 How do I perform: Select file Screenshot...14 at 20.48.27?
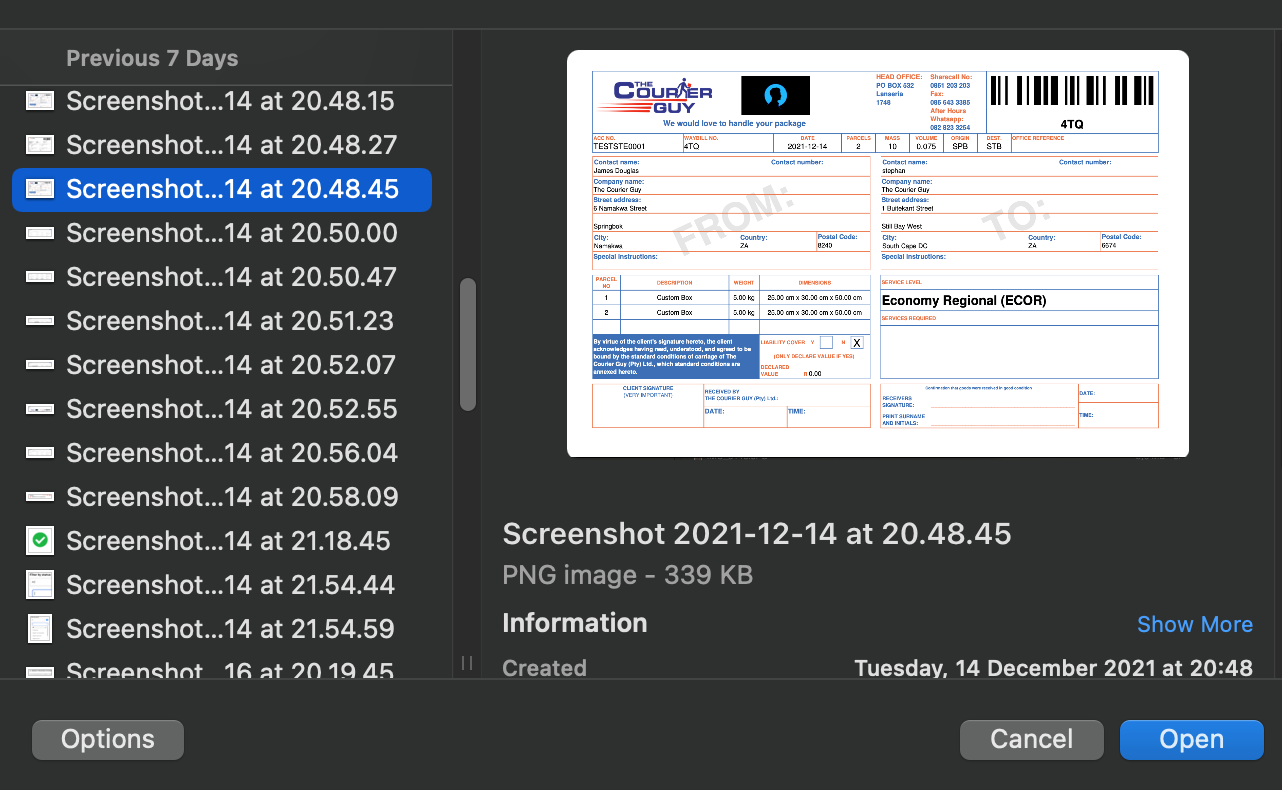tap(221, 145)
